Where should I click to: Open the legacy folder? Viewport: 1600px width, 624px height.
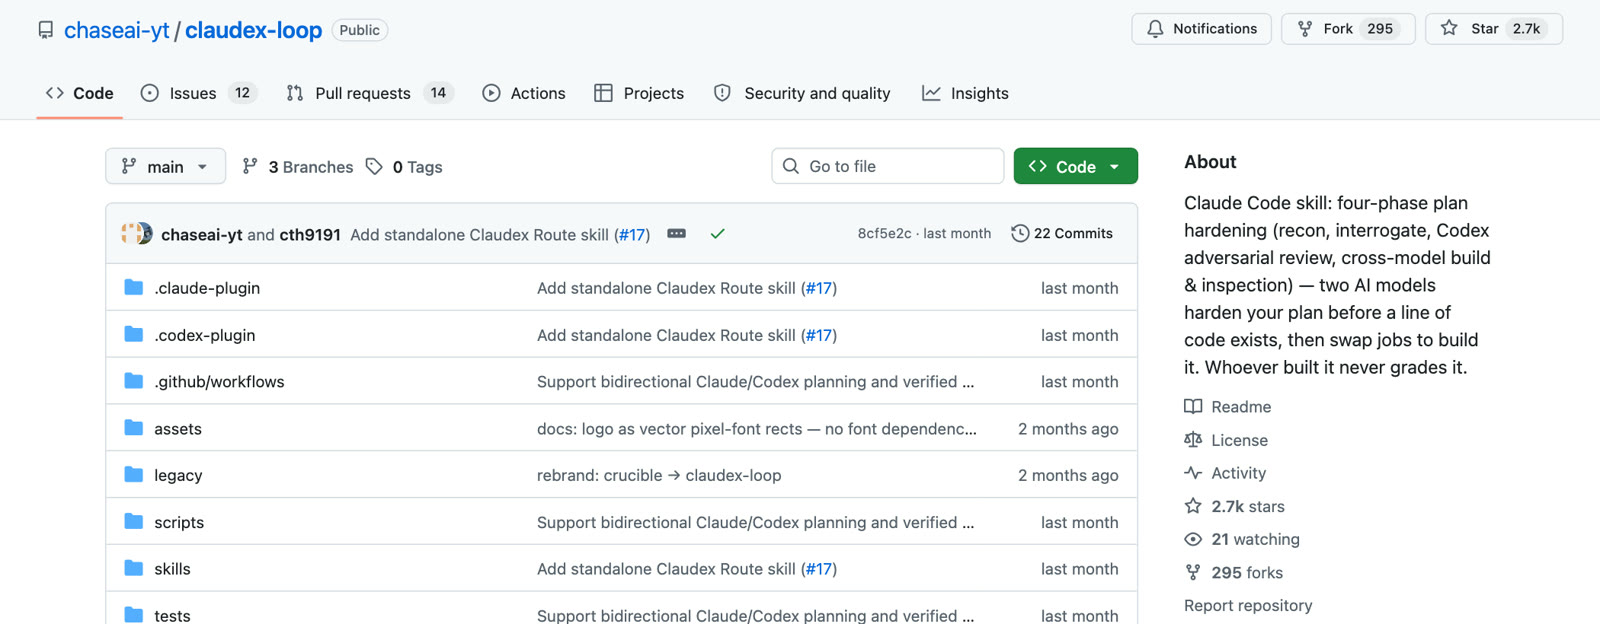click(x=178, y=475)
